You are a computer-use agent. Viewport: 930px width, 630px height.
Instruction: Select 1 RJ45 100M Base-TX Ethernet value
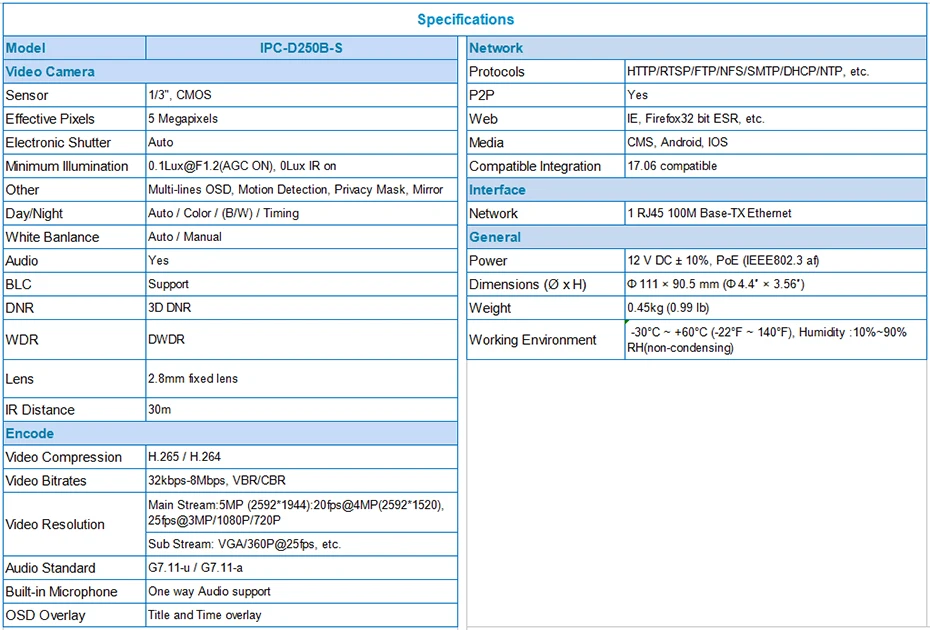click(x=709, y=213)
